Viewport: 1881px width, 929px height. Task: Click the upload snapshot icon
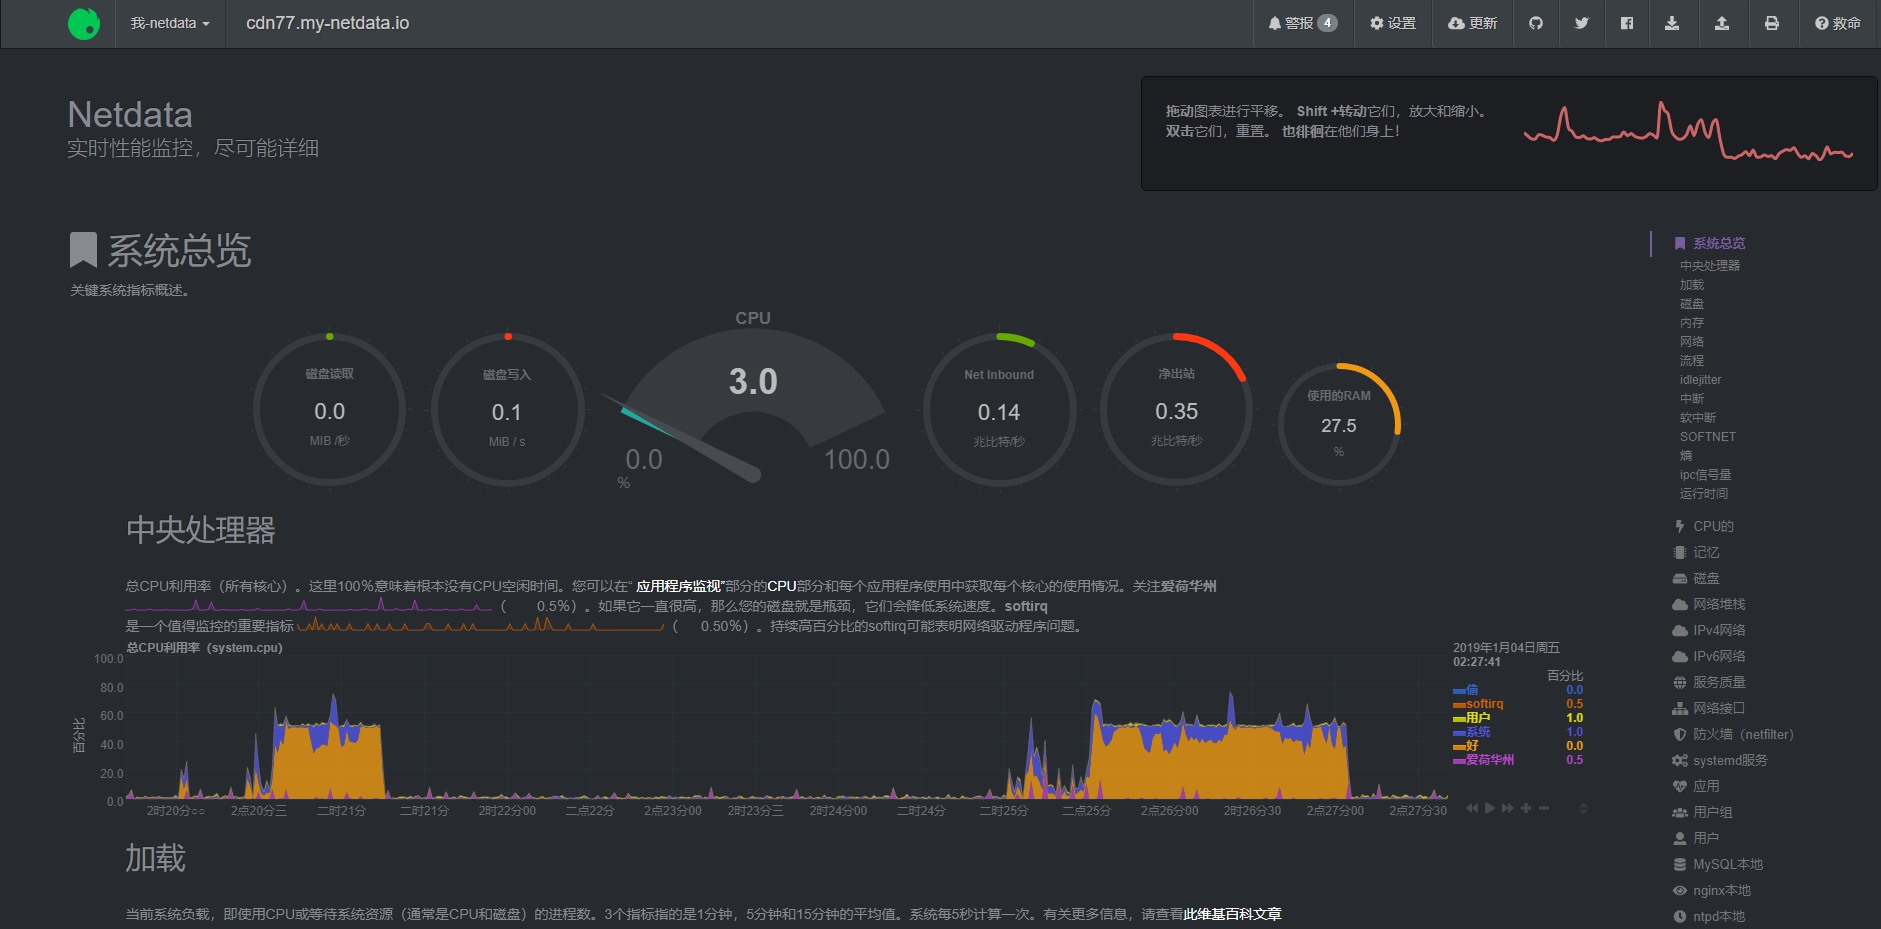point(1722,23)
